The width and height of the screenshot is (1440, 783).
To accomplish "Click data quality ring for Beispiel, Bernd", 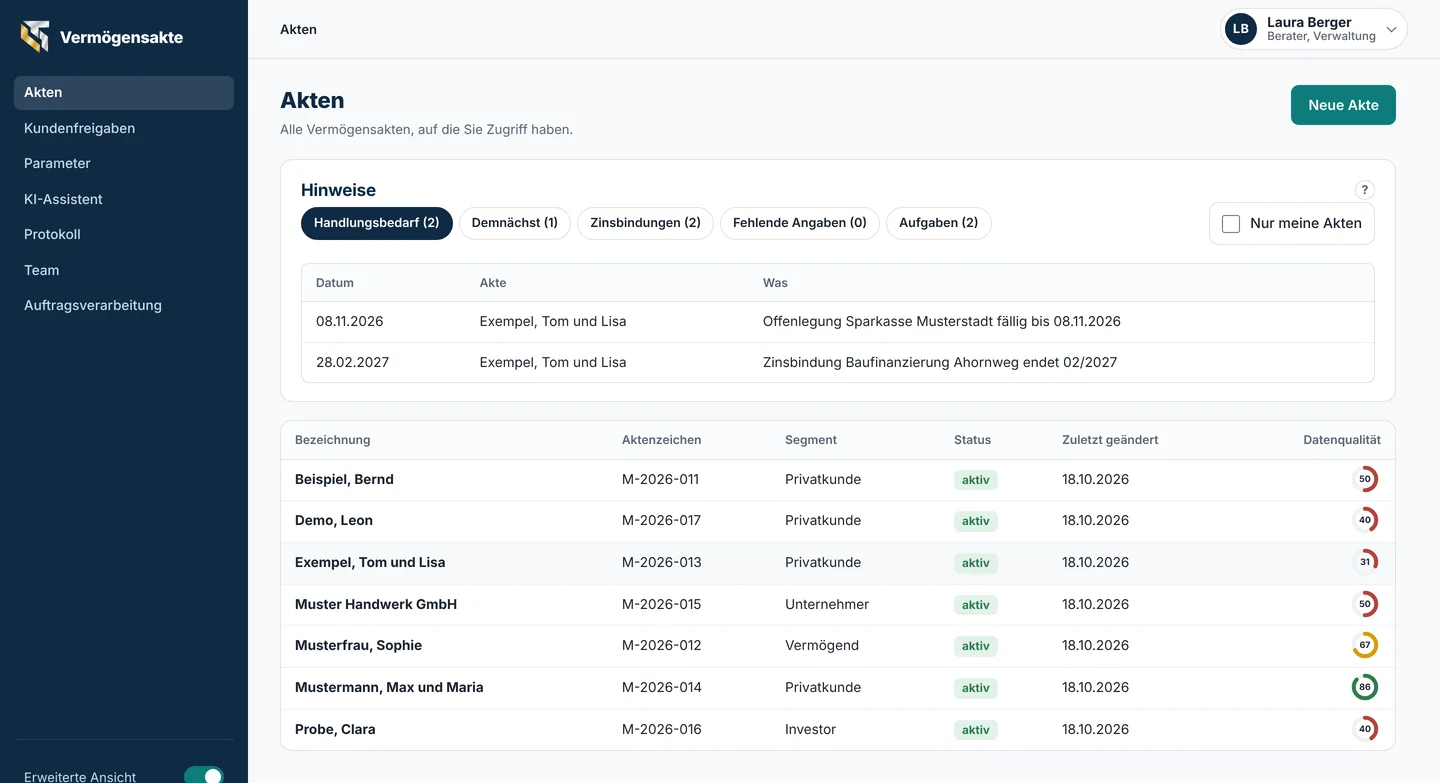I will [x=1365, y=479].
